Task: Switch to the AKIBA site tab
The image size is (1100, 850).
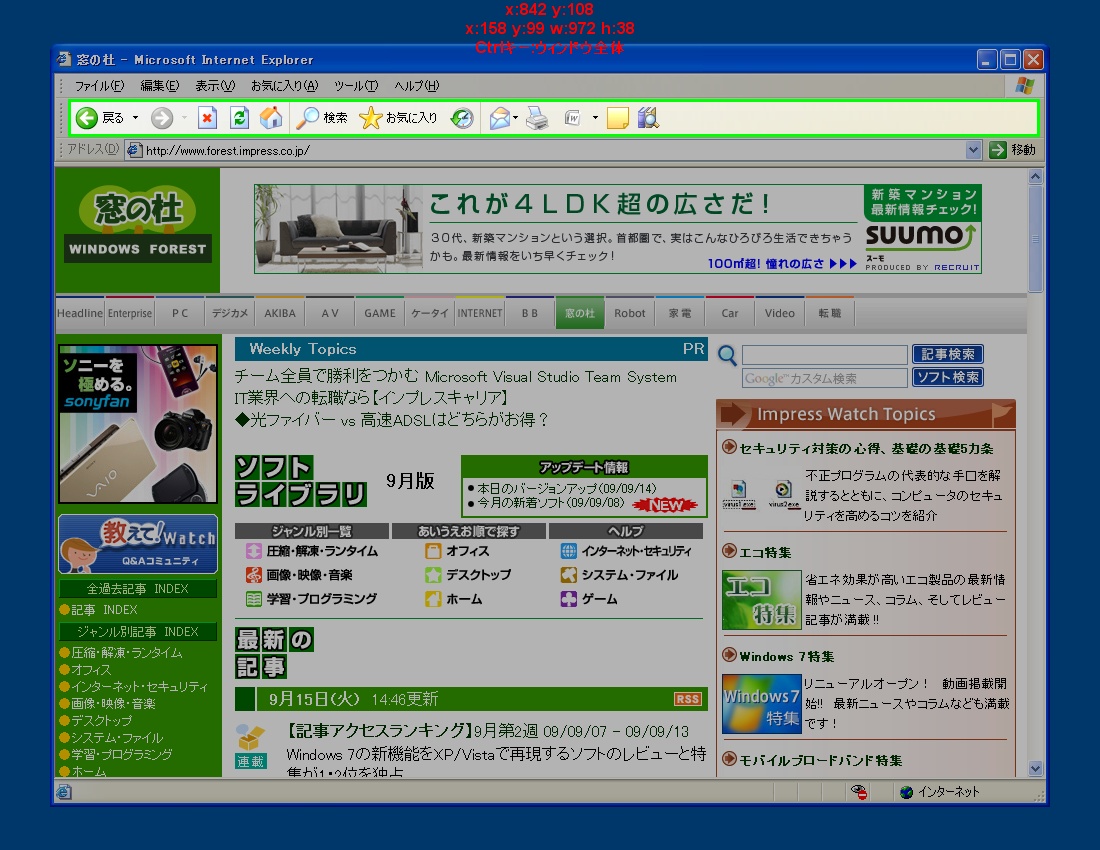Action: tap(280, 313)
